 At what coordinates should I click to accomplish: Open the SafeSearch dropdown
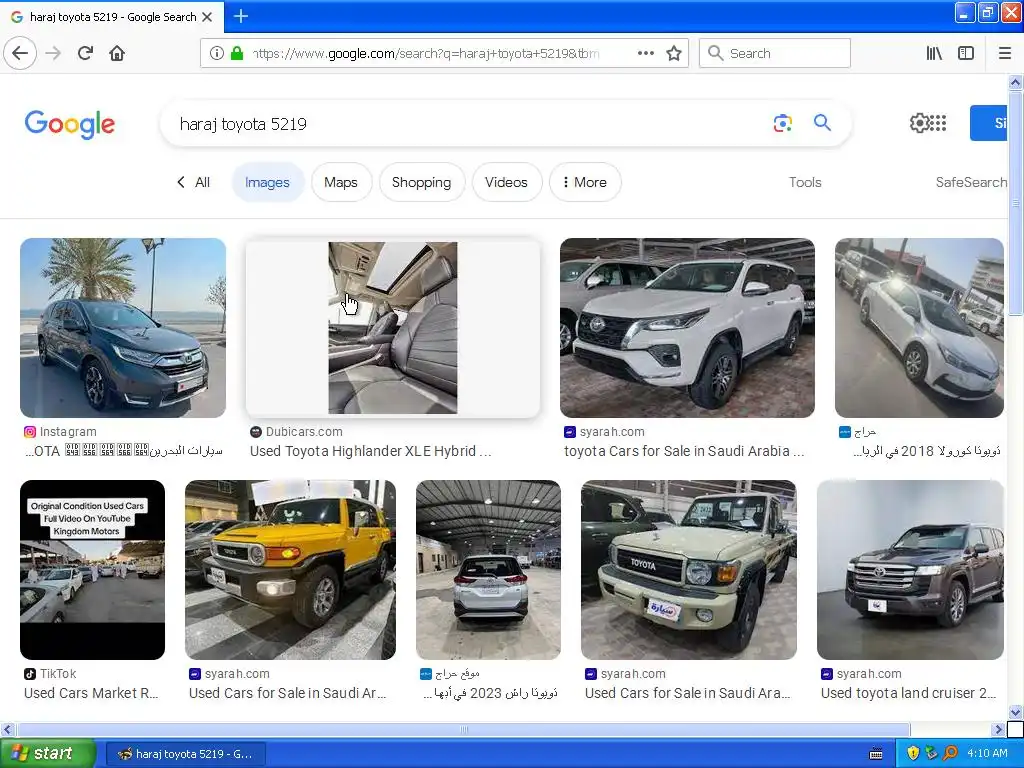click(971, 182)
